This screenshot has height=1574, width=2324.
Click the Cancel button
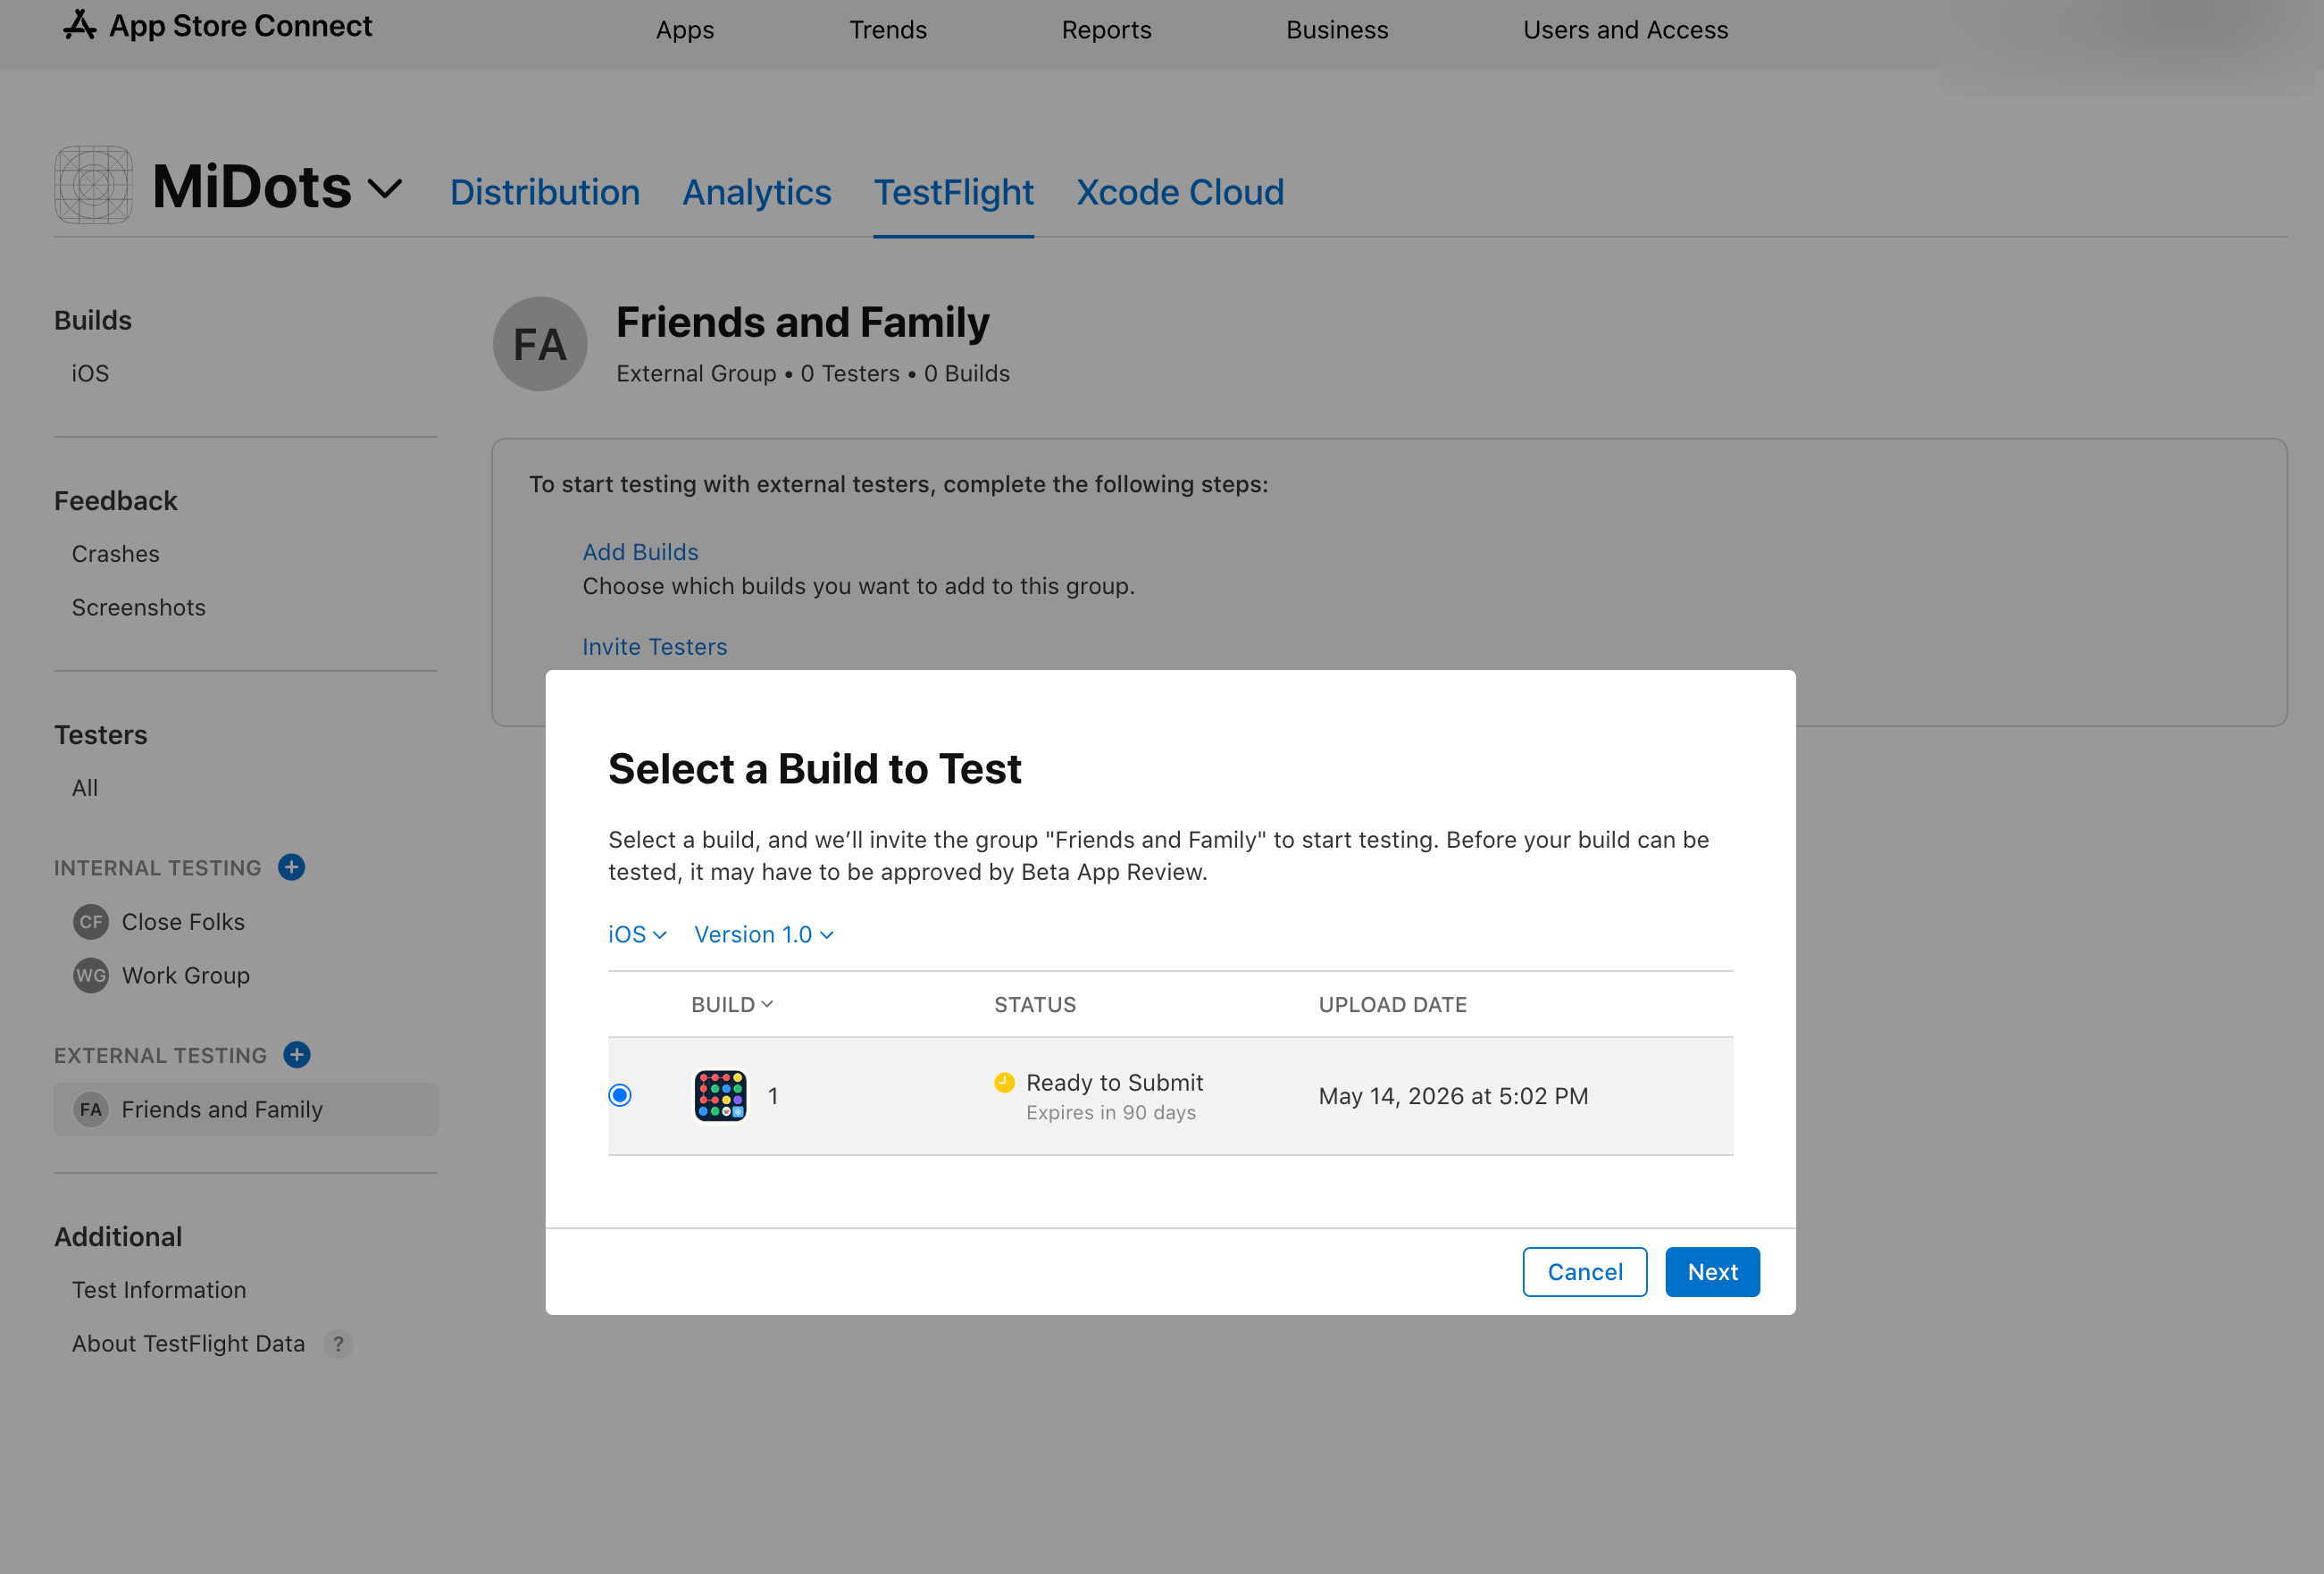tap(1585, 1272)
